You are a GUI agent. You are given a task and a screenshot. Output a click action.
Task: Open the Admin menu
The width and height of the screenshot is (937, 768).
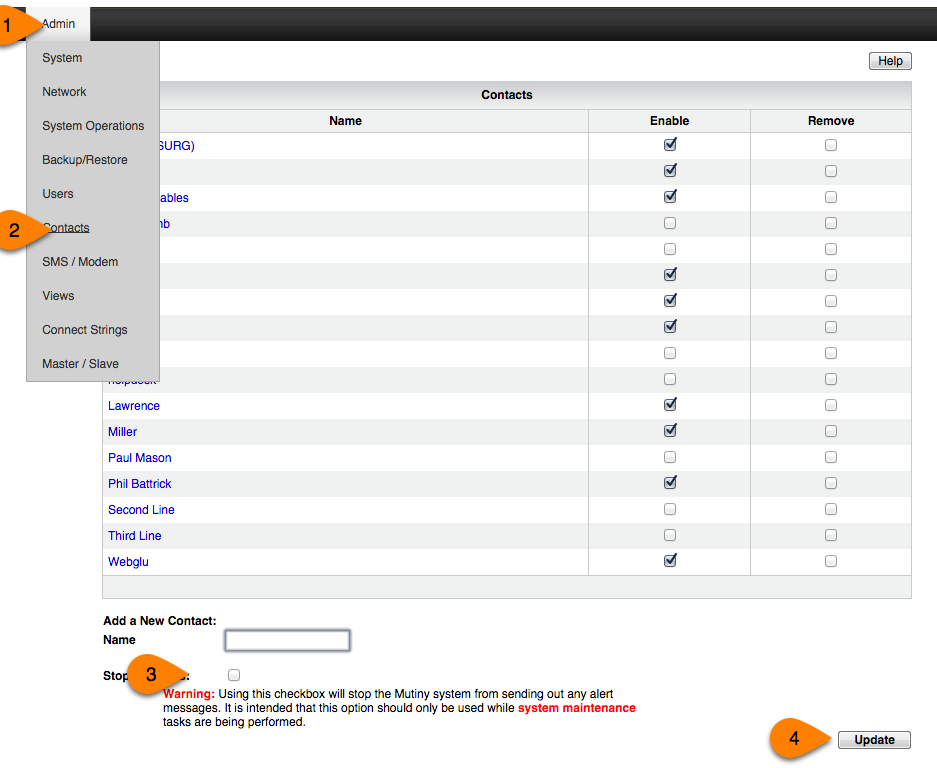tap(59, 24)
